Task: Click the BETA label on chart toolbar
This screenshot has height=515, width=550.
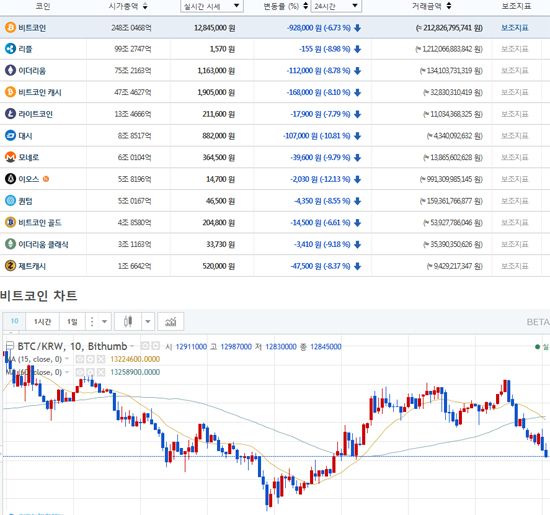Action: tap(538, 322)
